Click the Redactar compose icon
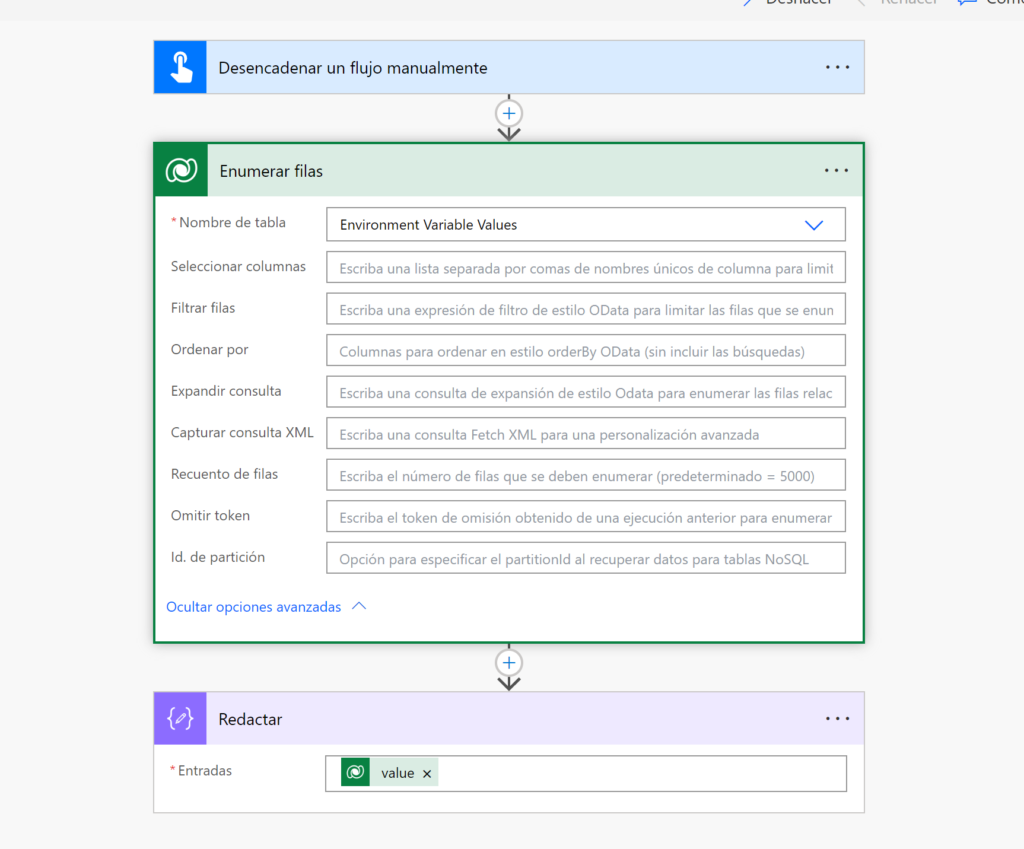1024x849 pixels. point(180,718)
